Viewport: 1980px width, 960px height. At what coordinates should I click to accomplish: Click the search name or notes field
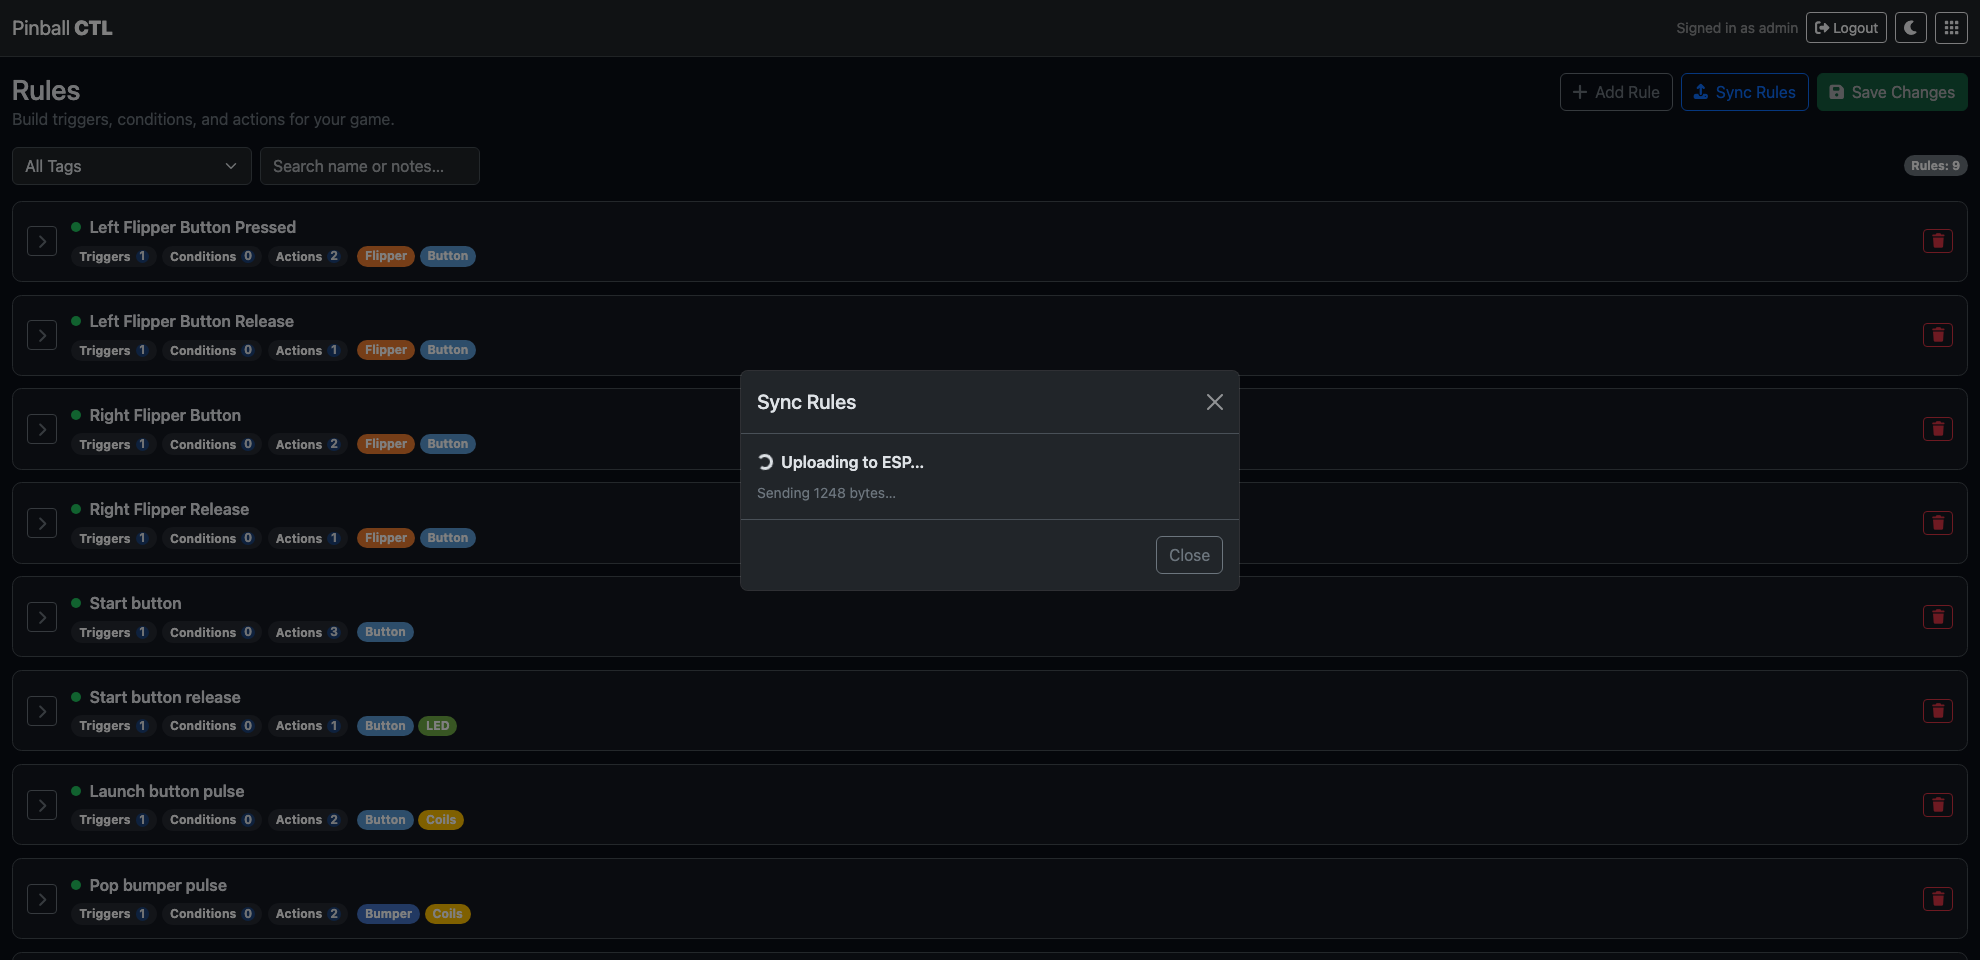[x=370, y=165]
